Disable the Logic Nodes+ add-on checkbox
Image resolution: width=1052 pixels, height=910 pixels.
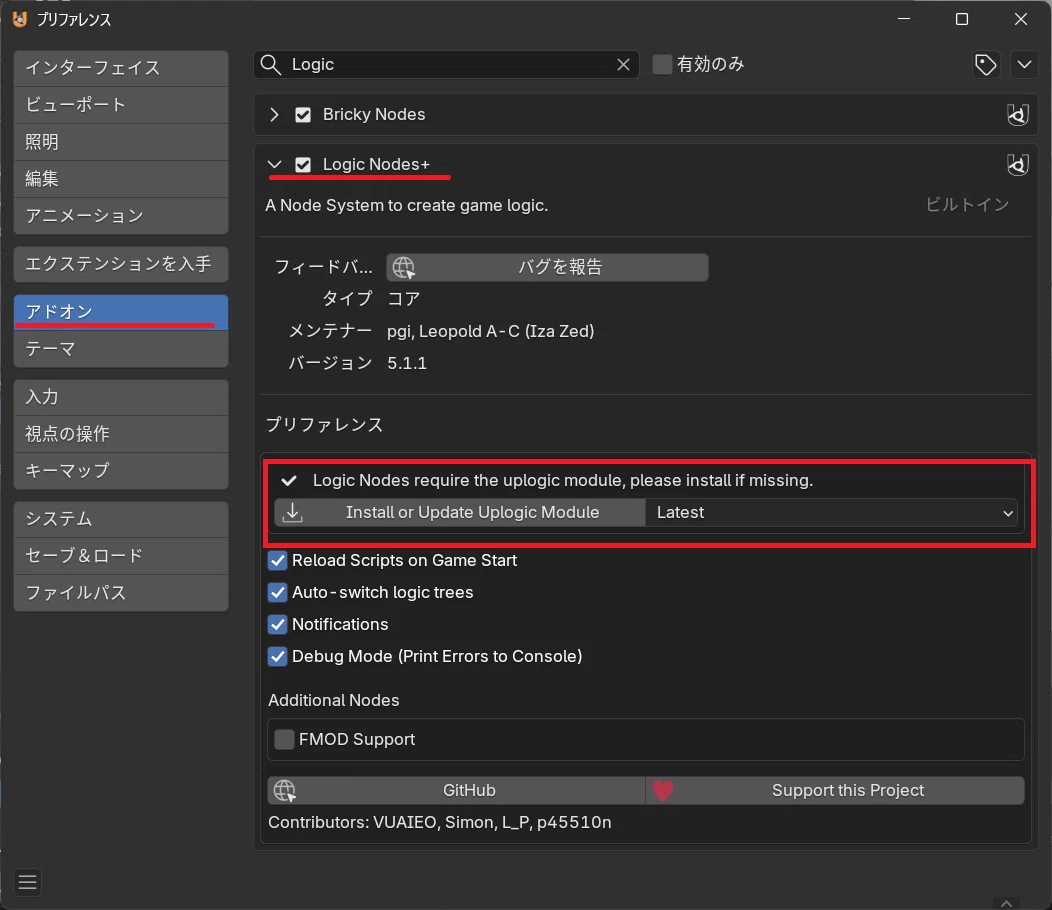tap(303, 164)
